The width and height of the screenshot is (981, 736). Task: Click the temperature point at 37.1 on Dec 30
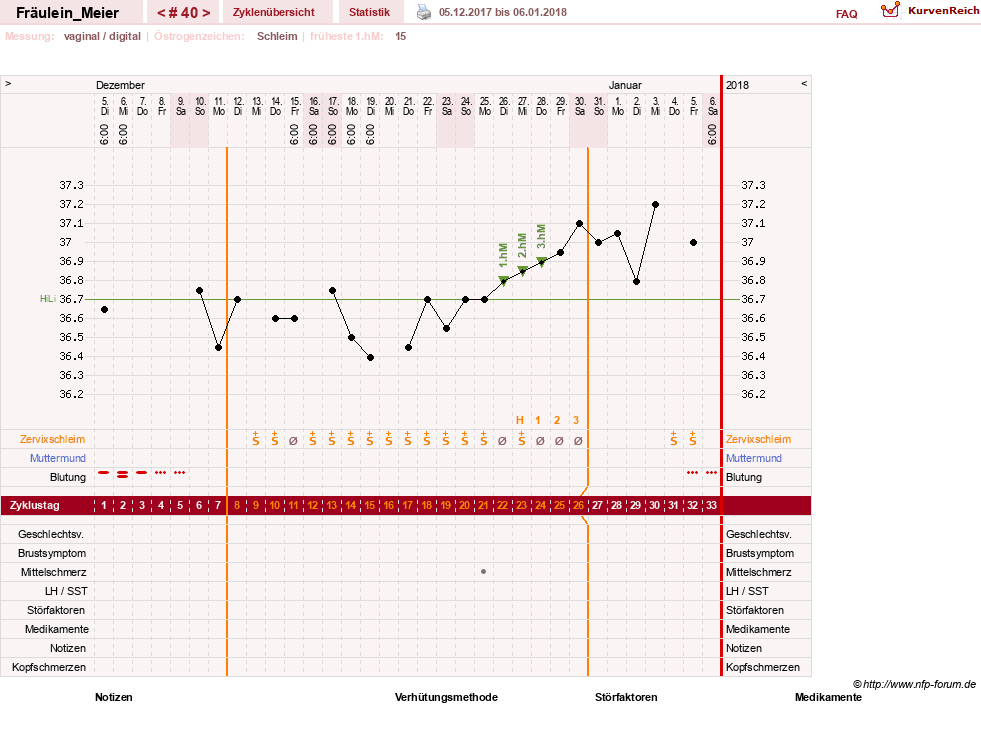[579, 223]
